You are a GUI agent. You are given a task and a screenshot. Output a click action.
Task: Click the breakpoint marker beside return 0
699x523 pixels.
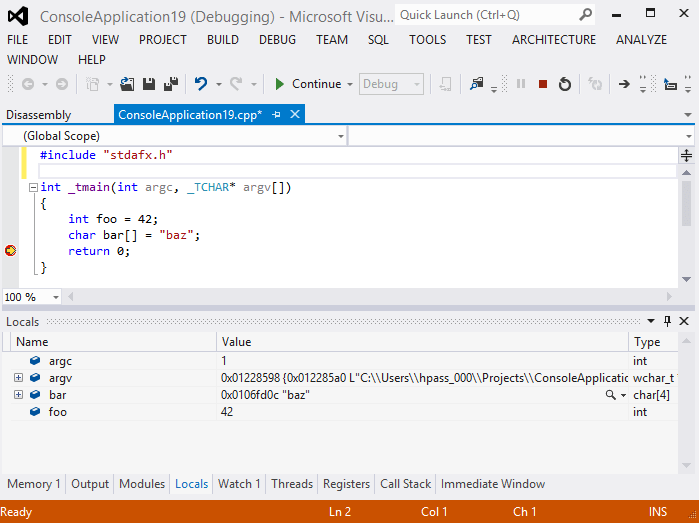[10, 251]
